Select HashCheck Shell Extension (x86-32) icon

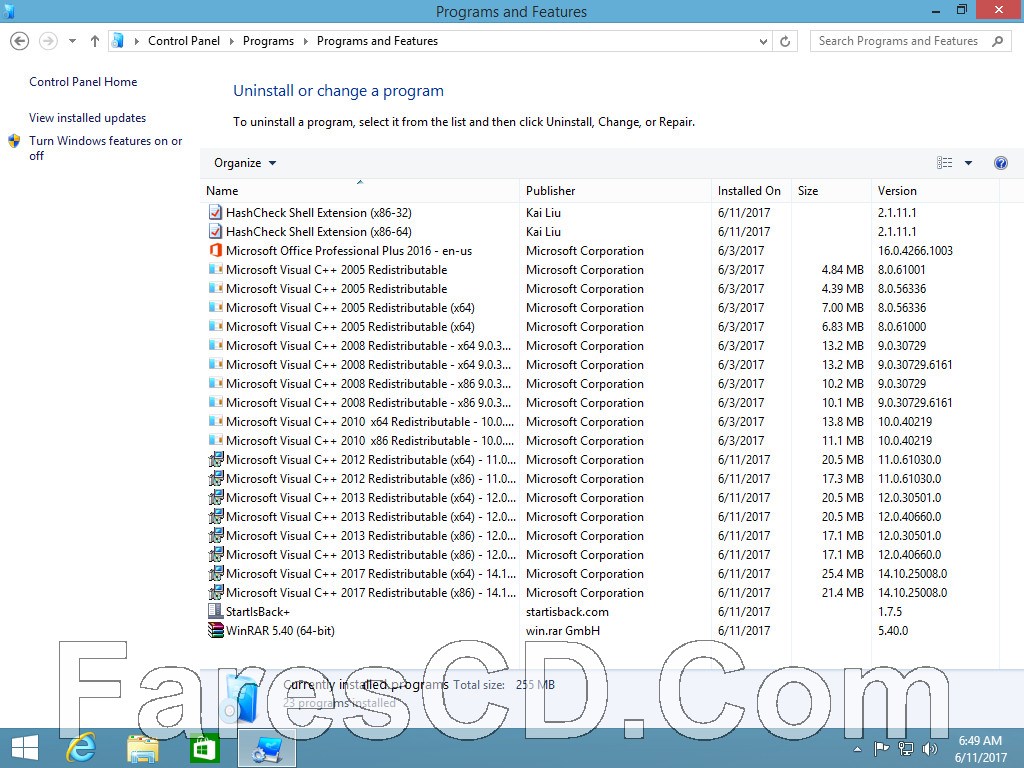click(x=215, y=212)
